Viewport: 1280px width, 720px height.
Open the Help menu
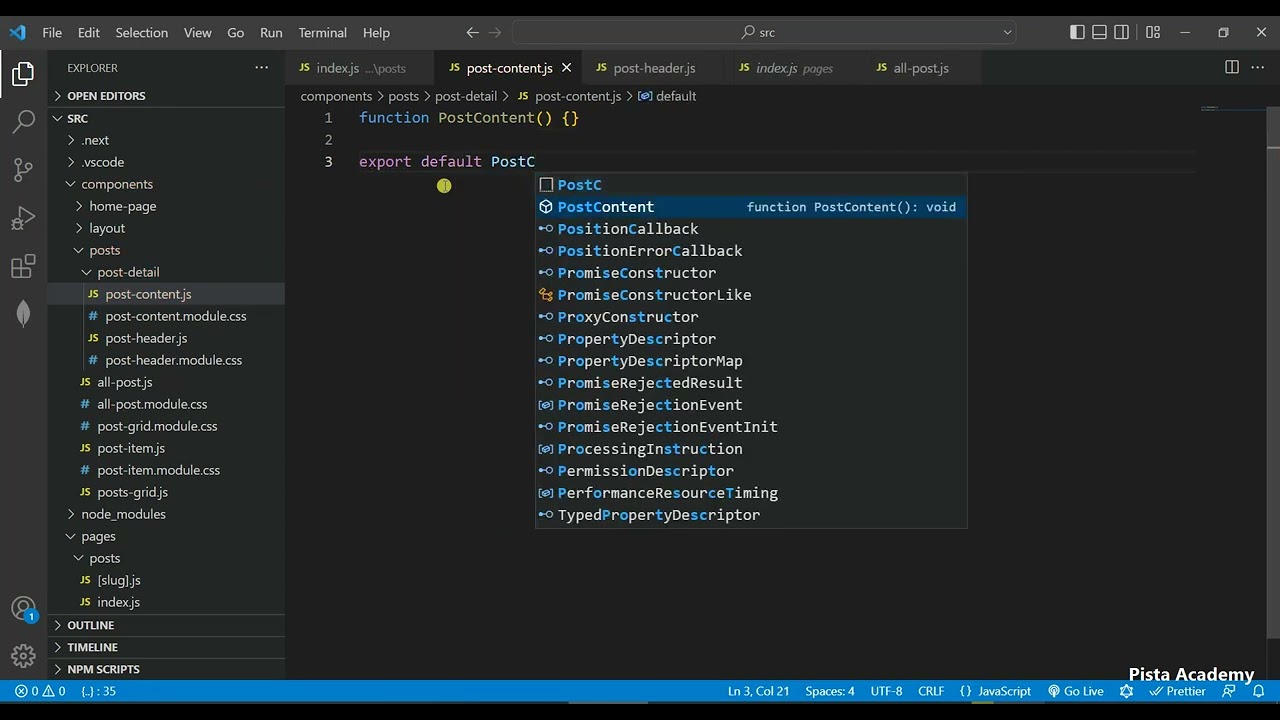click(376, 32)
